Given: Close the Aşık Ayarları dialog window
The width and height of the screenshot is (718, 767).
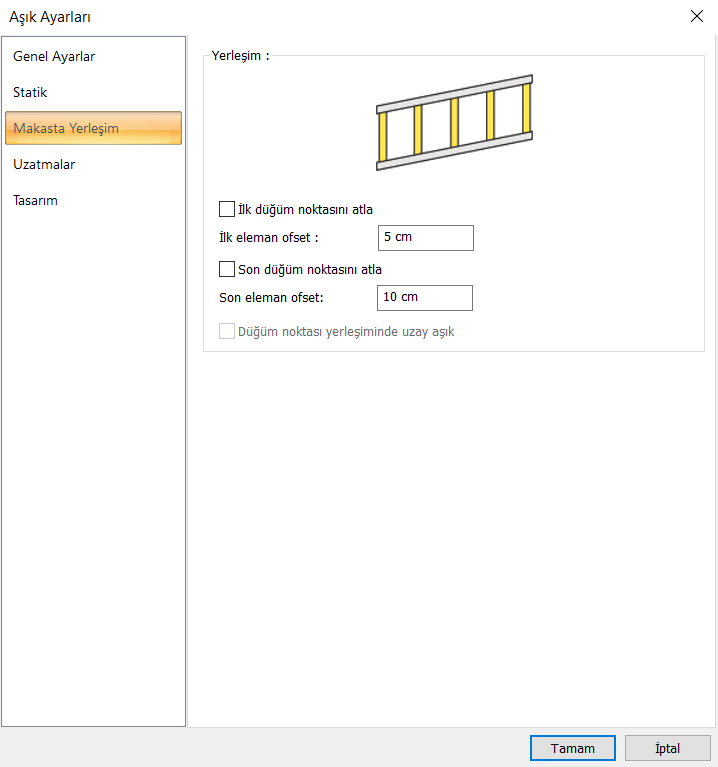Looking at the screenshot, I should click(x=696, y=16).
